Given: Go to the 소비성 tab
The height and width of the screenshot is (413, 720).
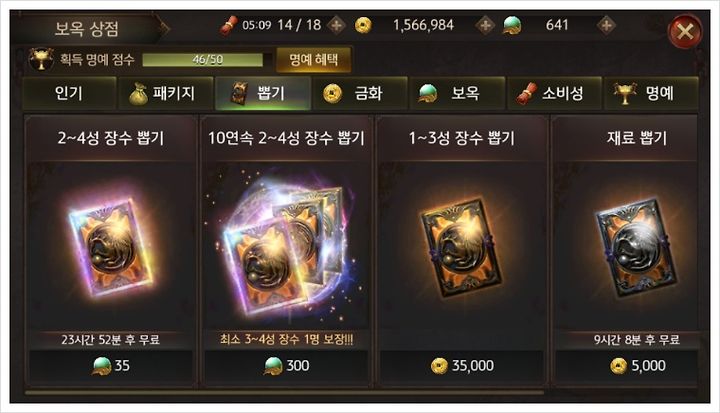Looking at the screenshot, I should coord(554,93).
